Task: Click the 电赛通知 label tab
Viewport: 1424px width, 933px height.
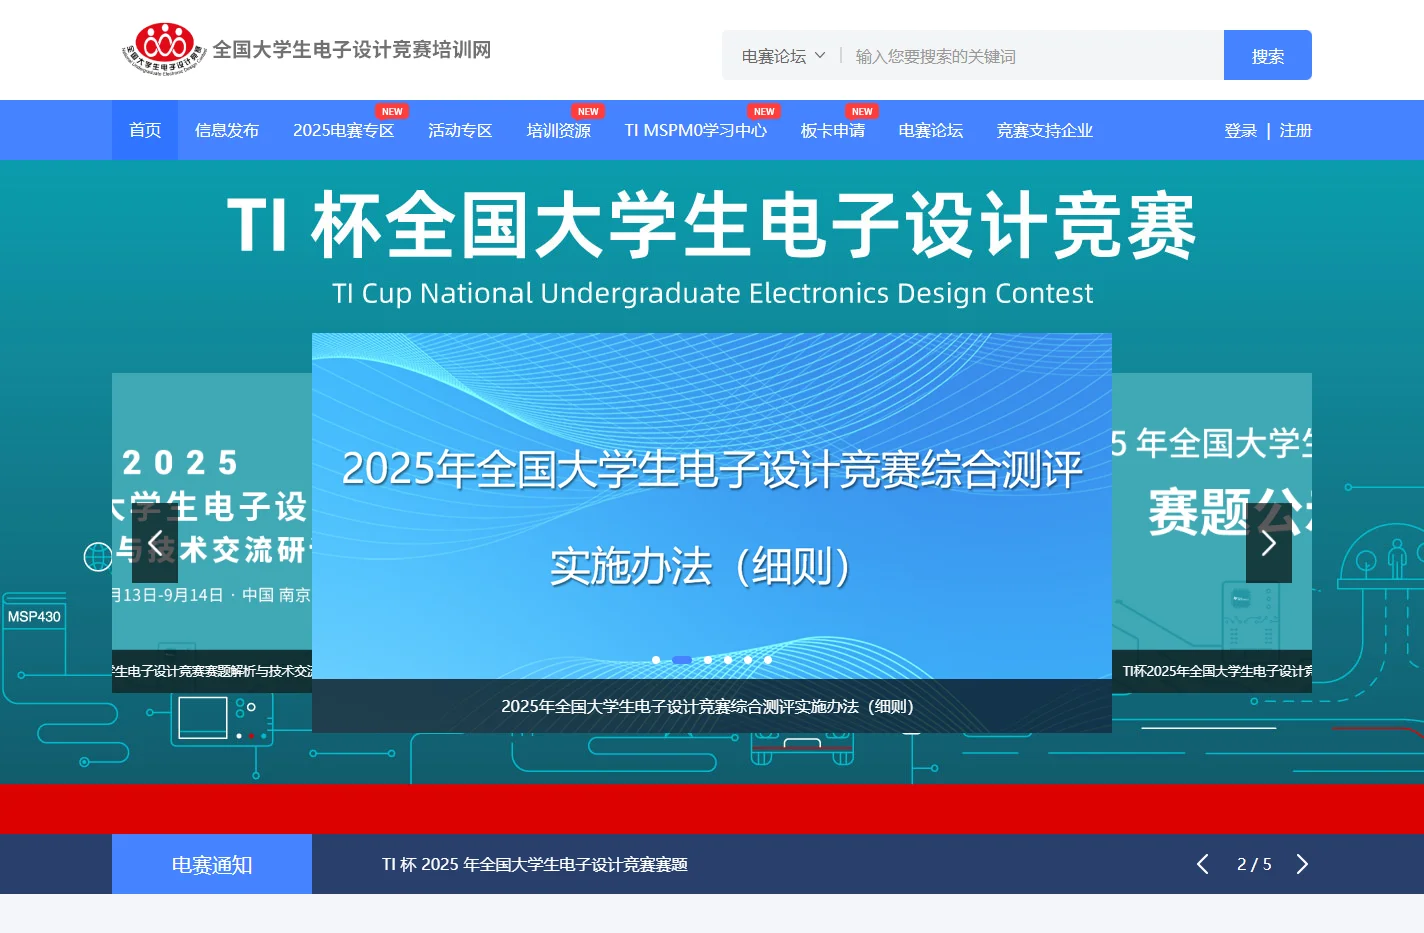Action: pyautogui.click(x=212, y=864)
